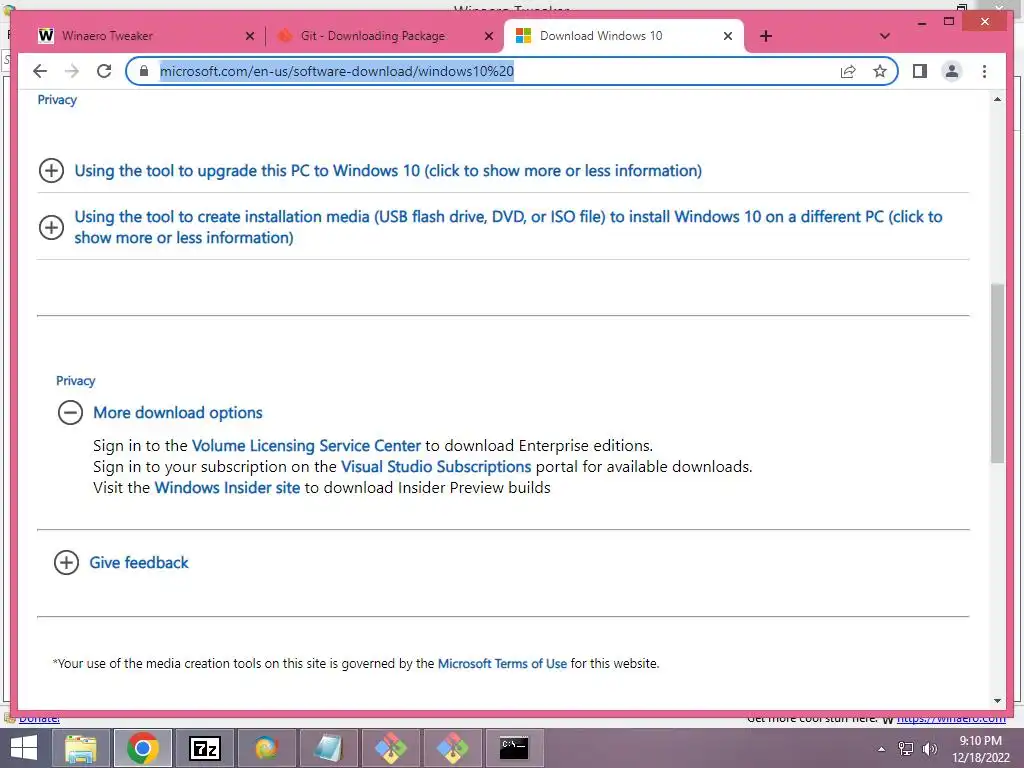This screenshot has width=1024, height=768.
Task: Expand 'Using the tool to upgrade this PC' section
Action: tap(51, 170)
